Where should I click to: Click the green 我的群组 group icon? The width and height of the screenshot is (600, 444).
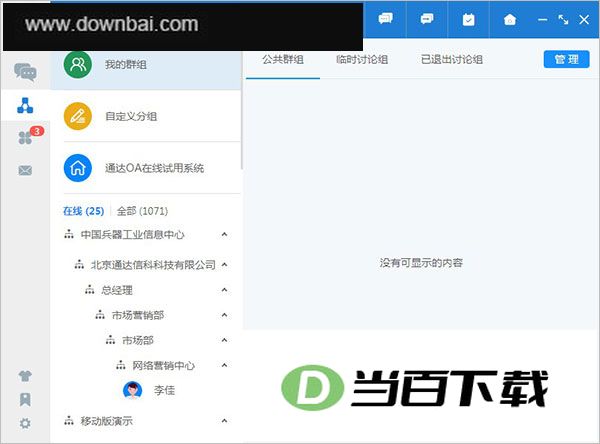coord(78,64)
